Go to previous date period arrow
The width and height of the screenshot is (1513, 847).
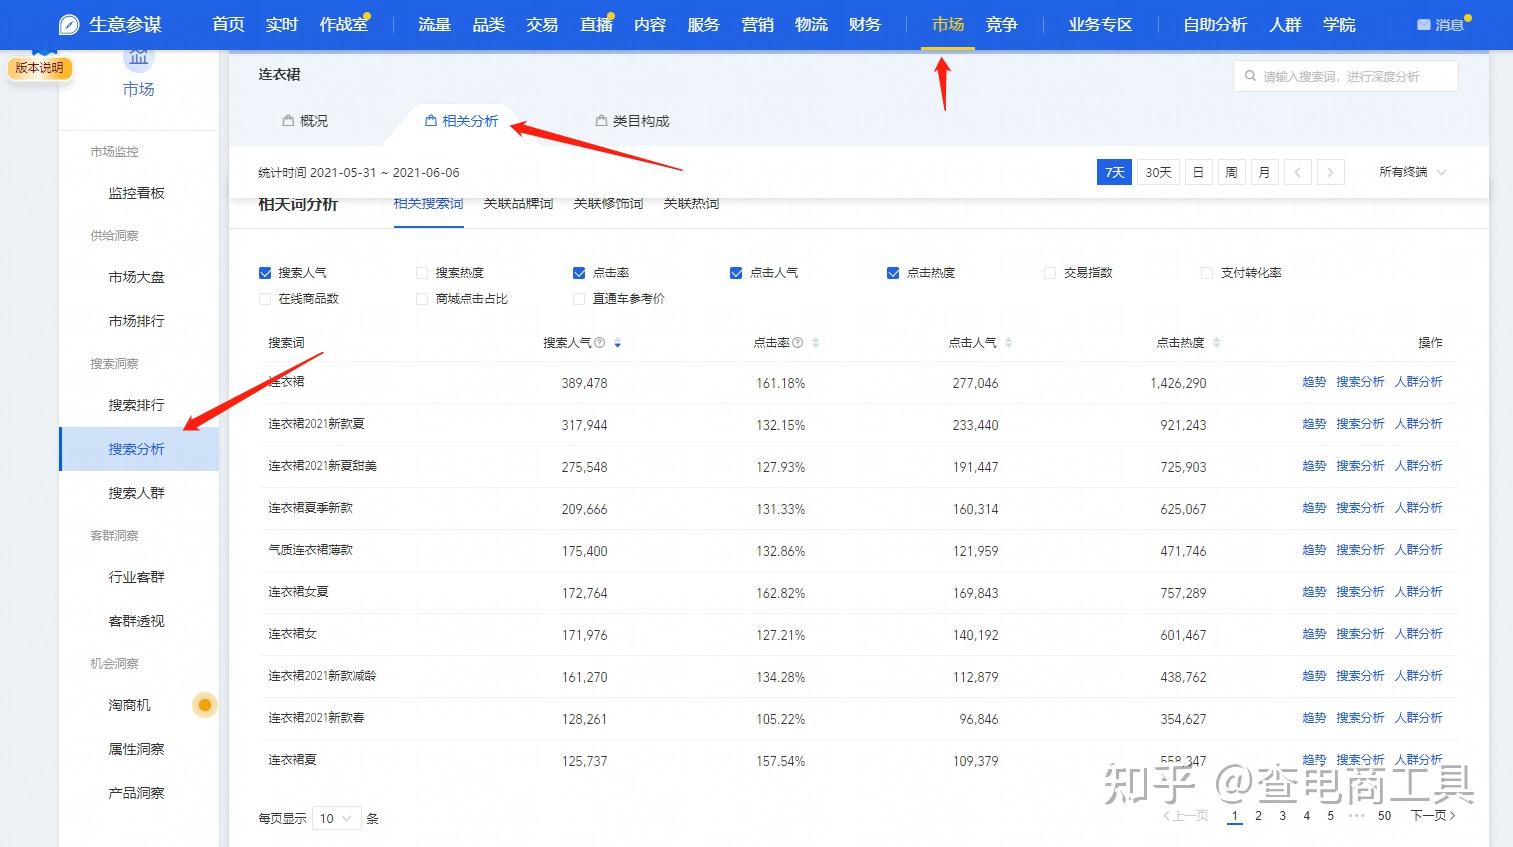(x=1297, y=172)
